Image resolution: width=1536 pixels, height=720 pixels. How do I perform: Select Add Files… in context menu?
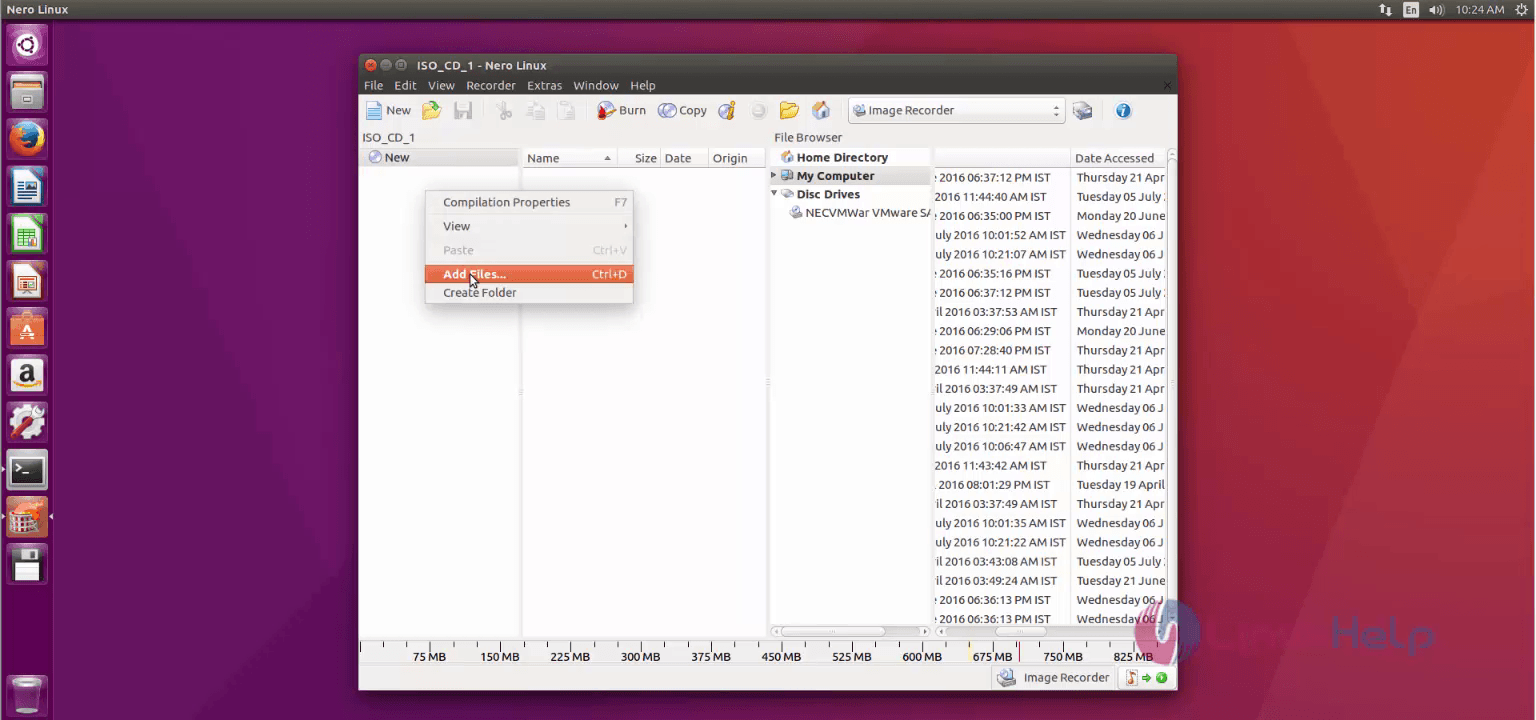pos(529,274)
